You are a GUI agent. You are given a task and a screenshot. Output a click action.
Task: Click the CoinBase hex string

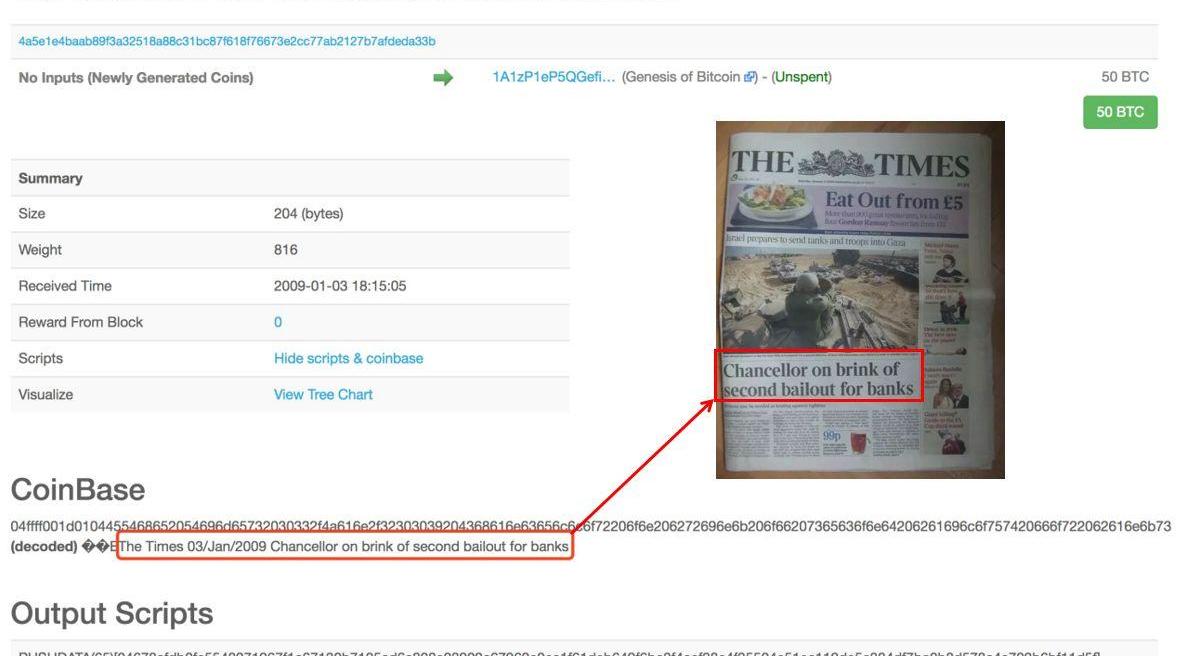click(590, 526)
